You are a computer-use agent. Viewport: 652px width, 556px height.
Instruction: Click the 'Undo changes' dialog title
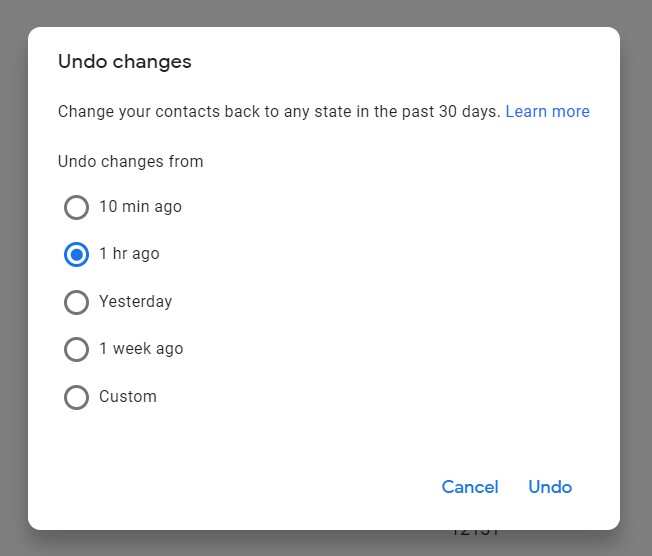pyautogui.click(x=125, y=62)
